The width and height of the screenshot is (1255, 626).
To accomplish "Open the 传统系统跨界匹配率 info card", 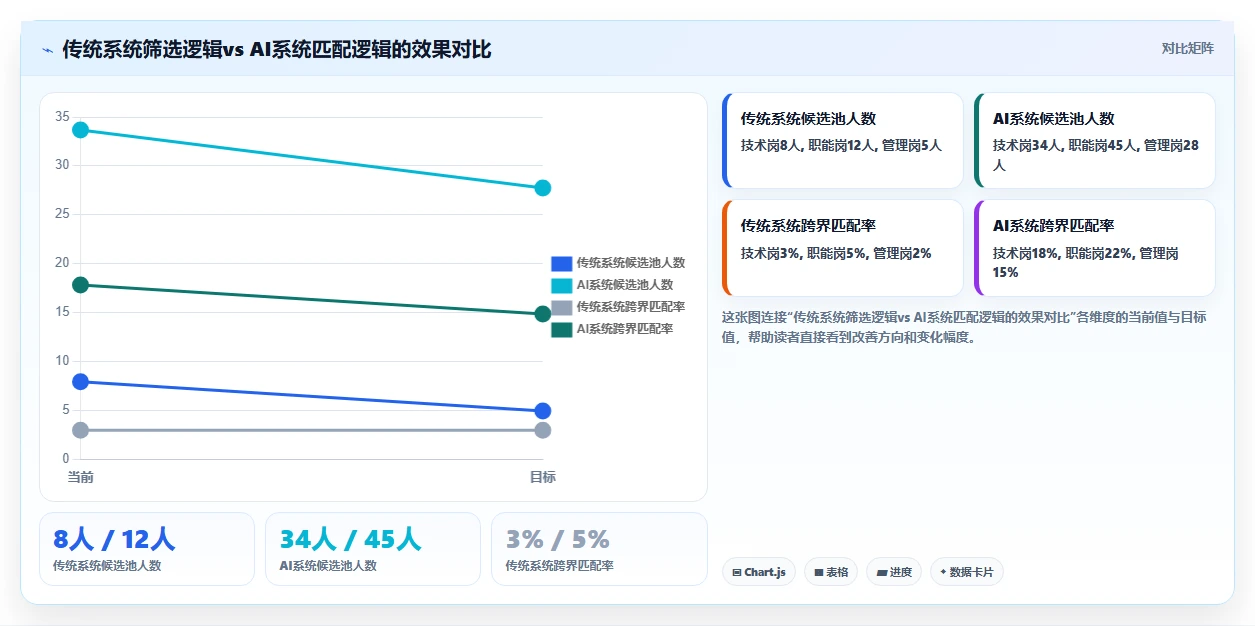I will point(843,248).
